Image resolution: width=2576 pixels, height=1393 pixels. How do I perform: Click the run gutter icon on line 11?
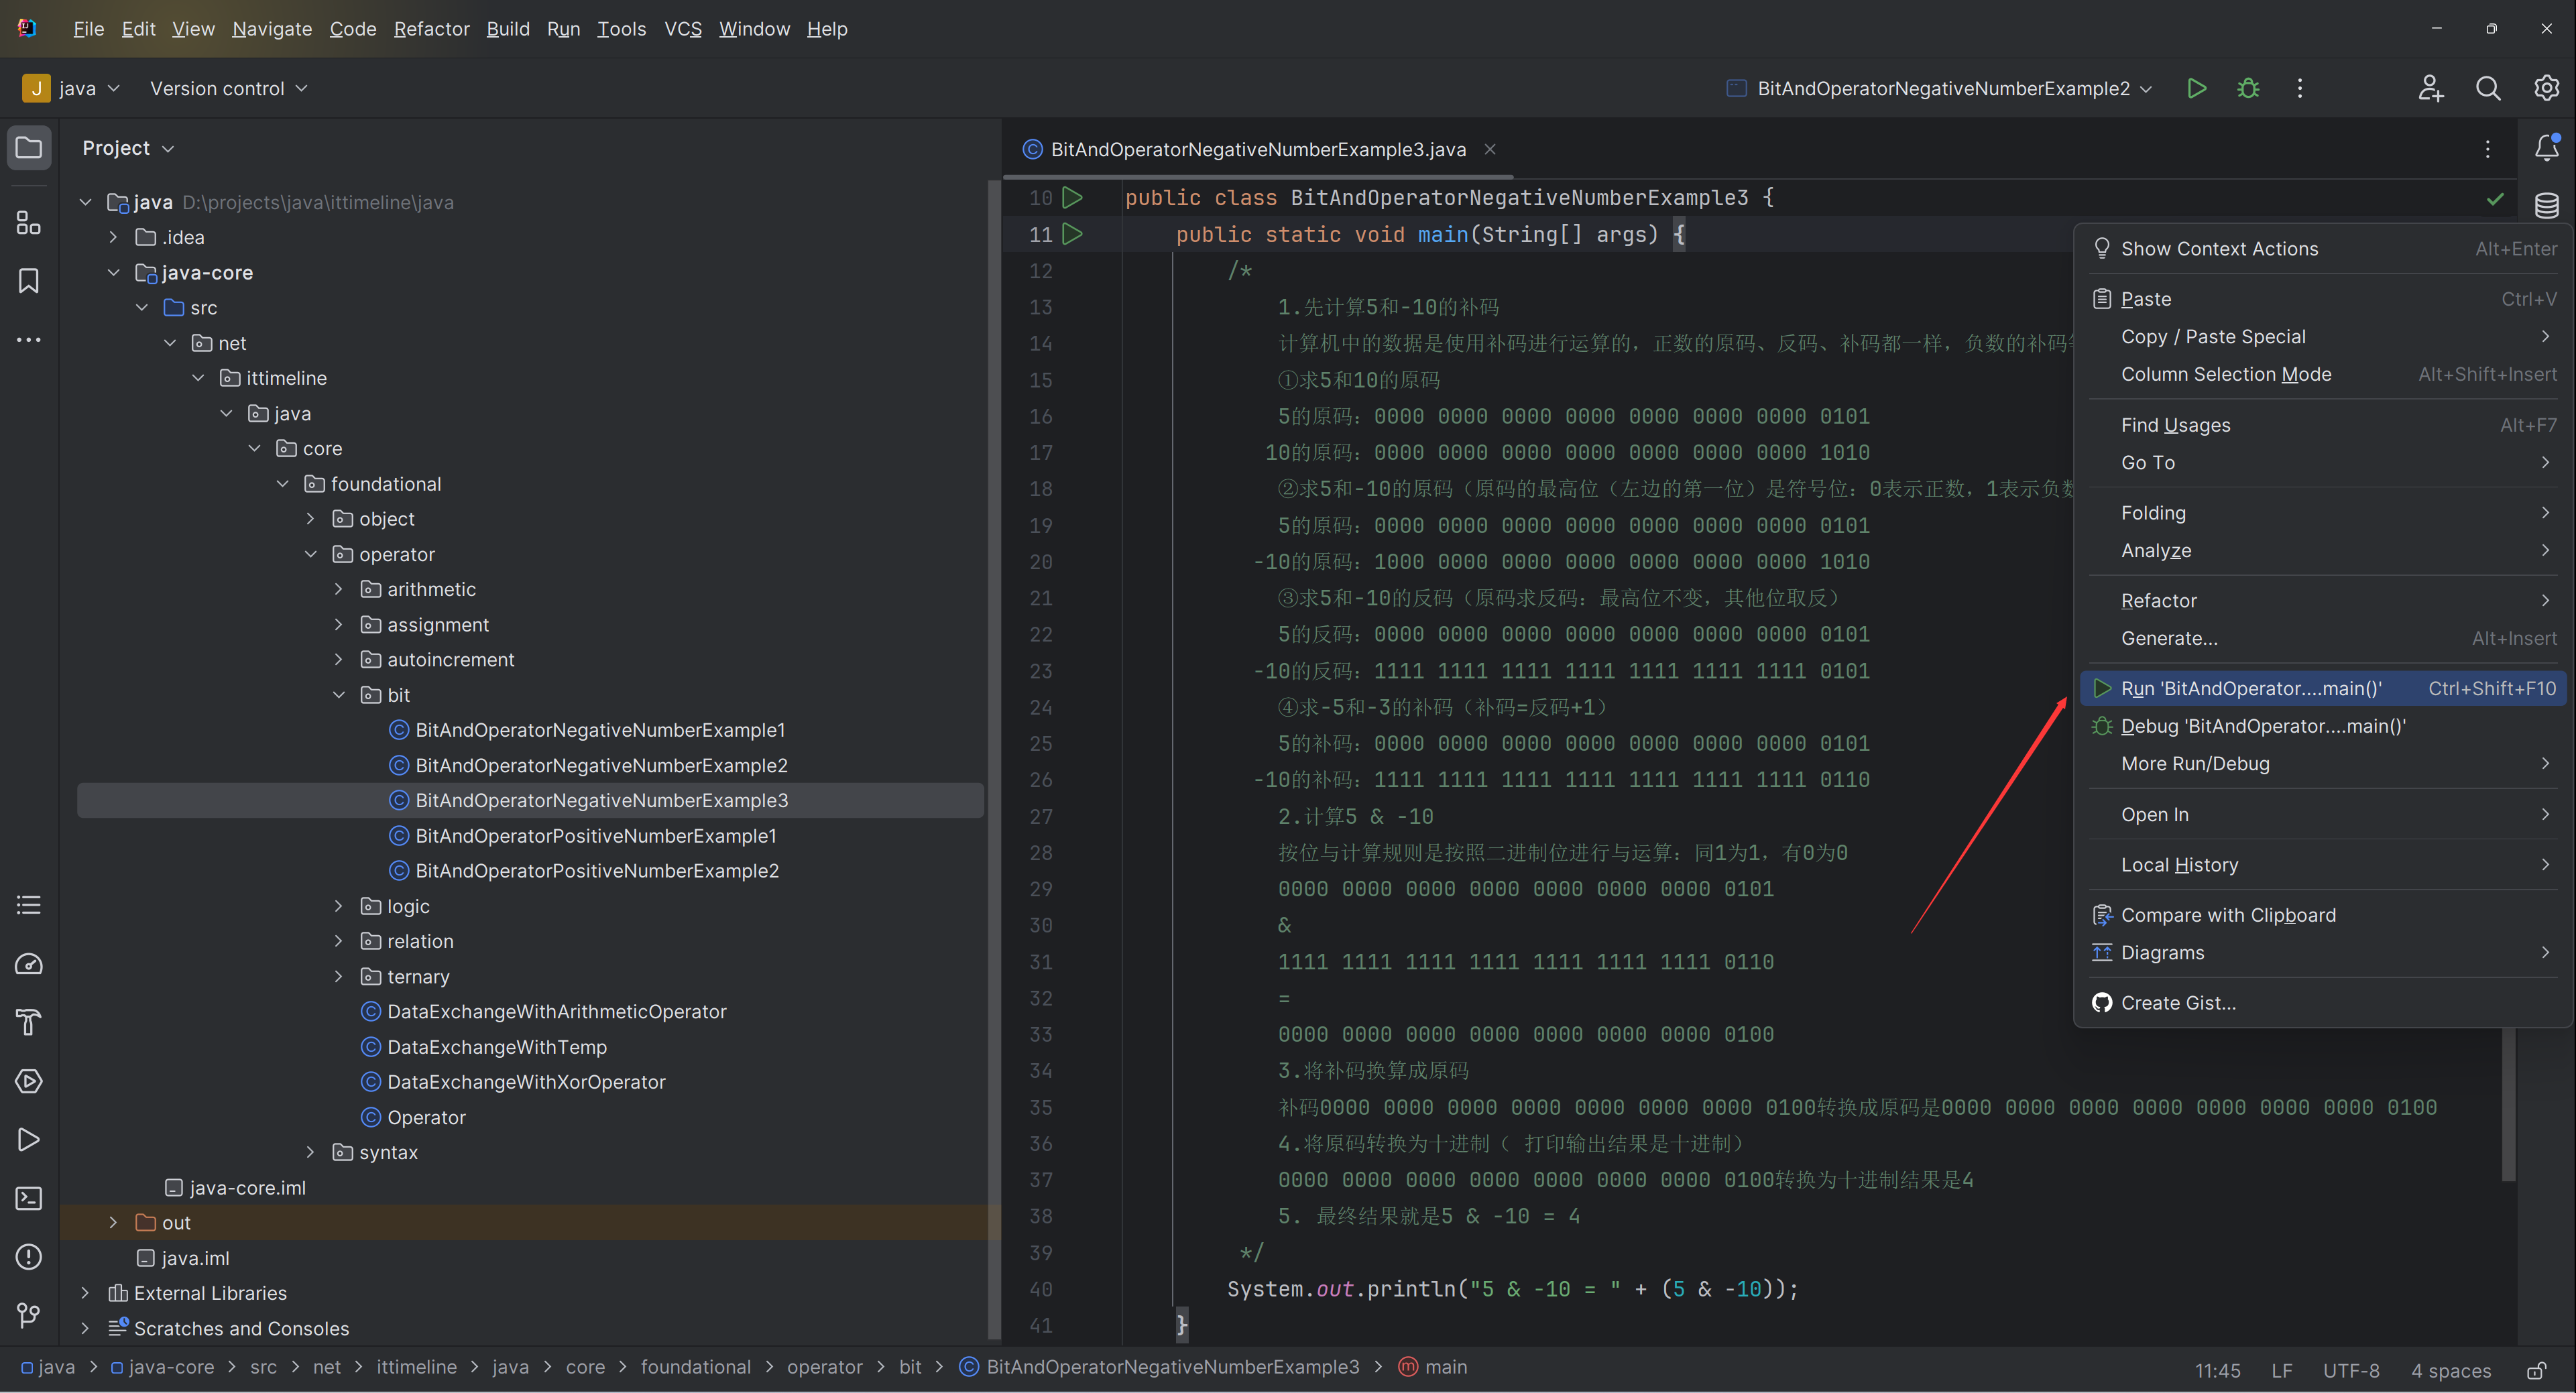pyautogui.click(x=1073, y=234)
